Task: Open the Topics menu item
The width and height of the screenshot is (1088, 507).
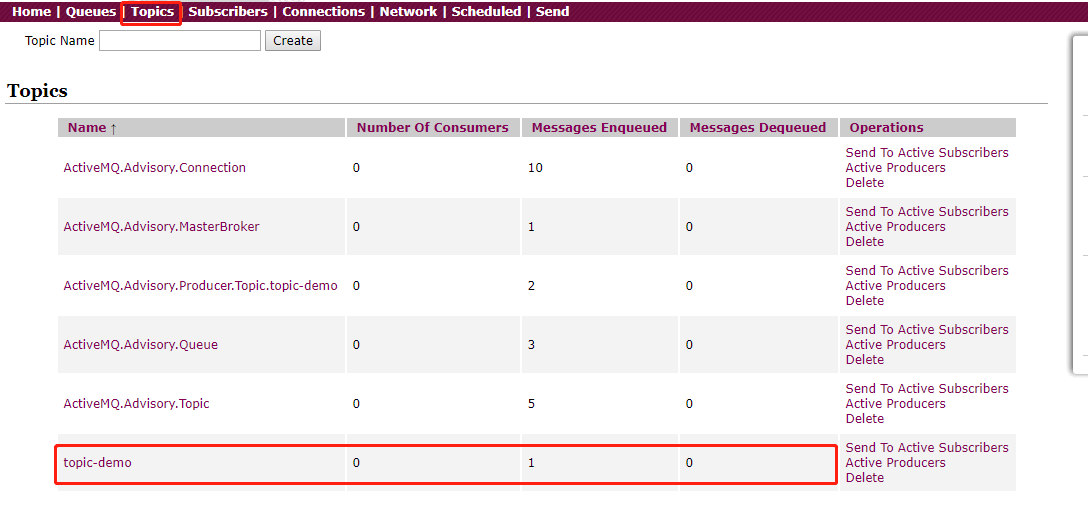Action: (x=152, y=12)
